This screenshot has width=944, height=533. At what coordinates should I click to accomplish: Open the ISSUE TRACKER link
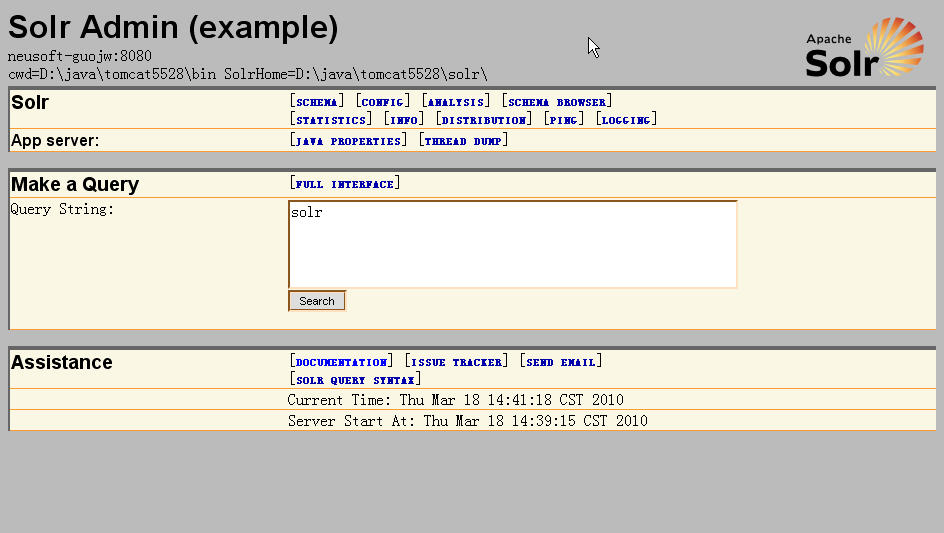(456, 362)
